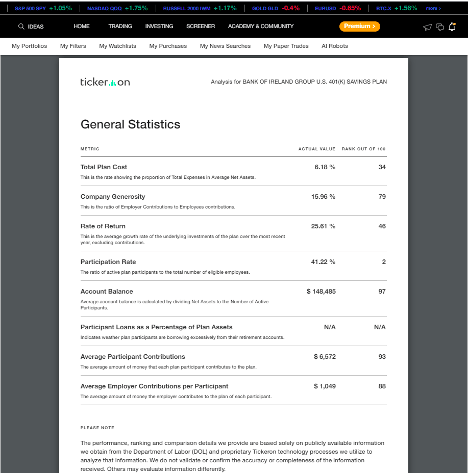The height and width of the screenshot is (473, 468).
Task: Open the ACADEMY & COMMUNITY menu
Action: (x=261, y=26)
